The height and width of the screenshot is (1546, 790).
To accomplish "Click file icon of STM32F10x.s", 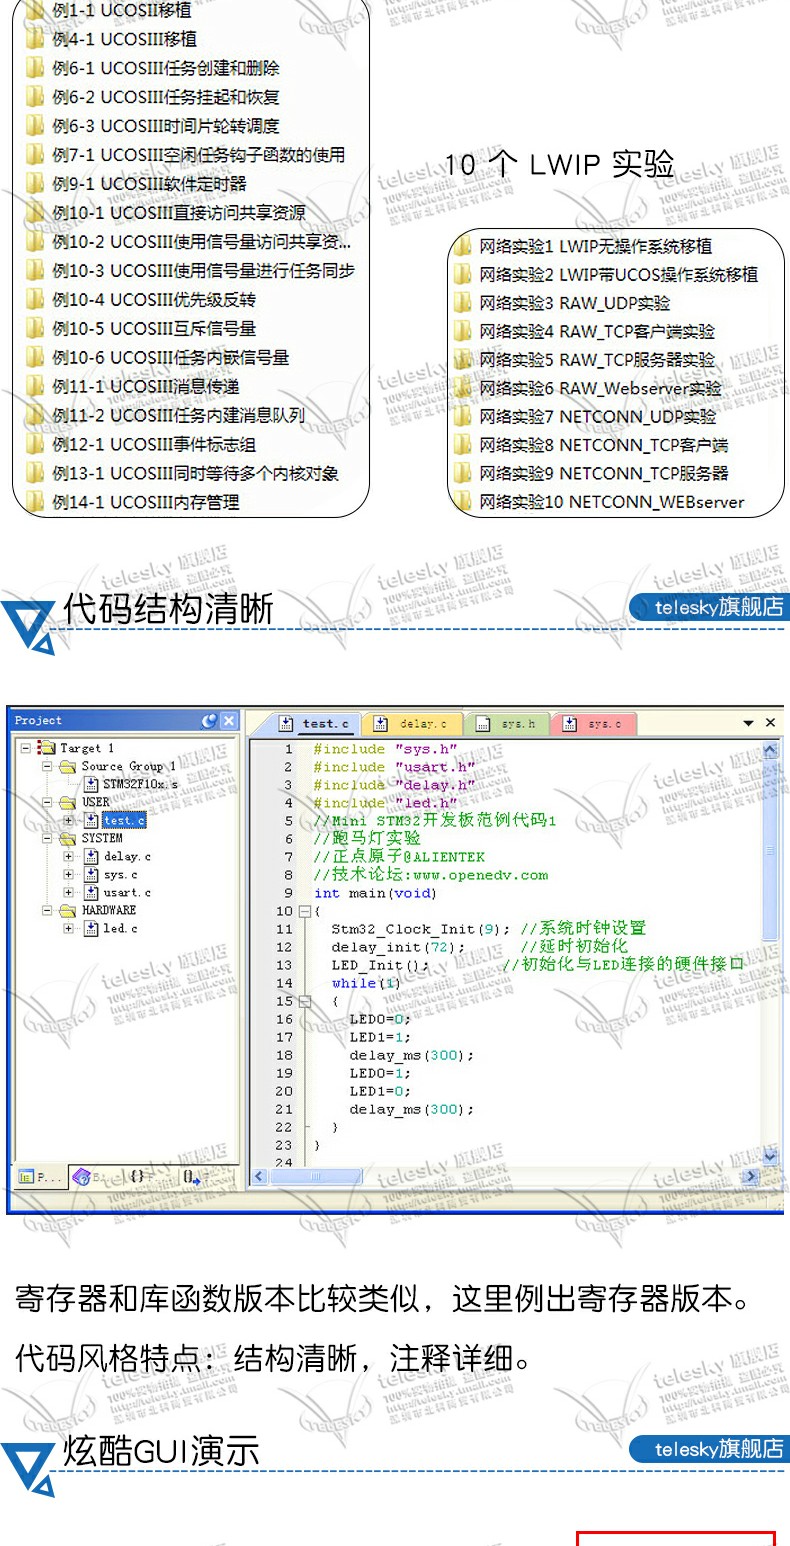I will click(91, 785).
